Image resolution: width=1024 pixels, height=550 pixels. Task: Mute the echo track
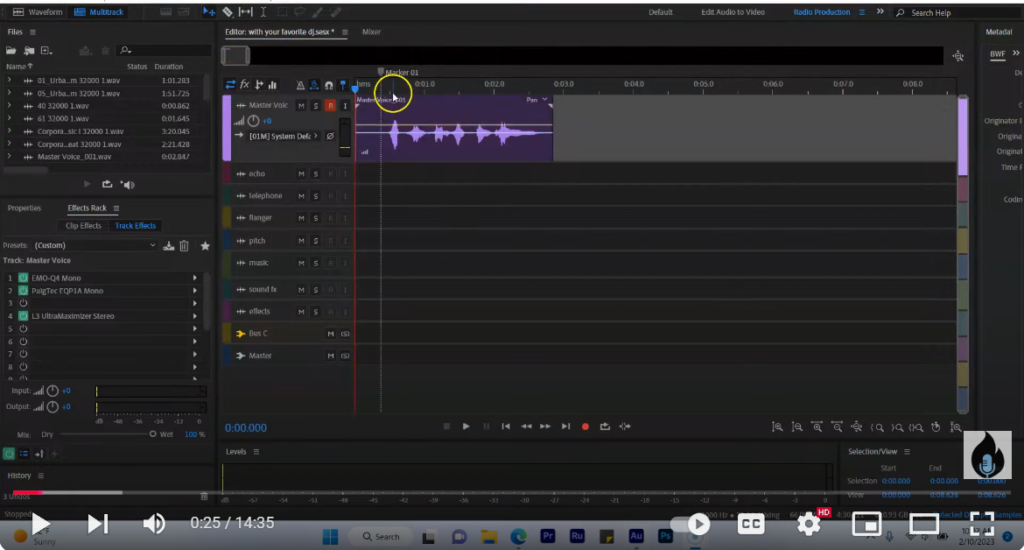point(301,174)
